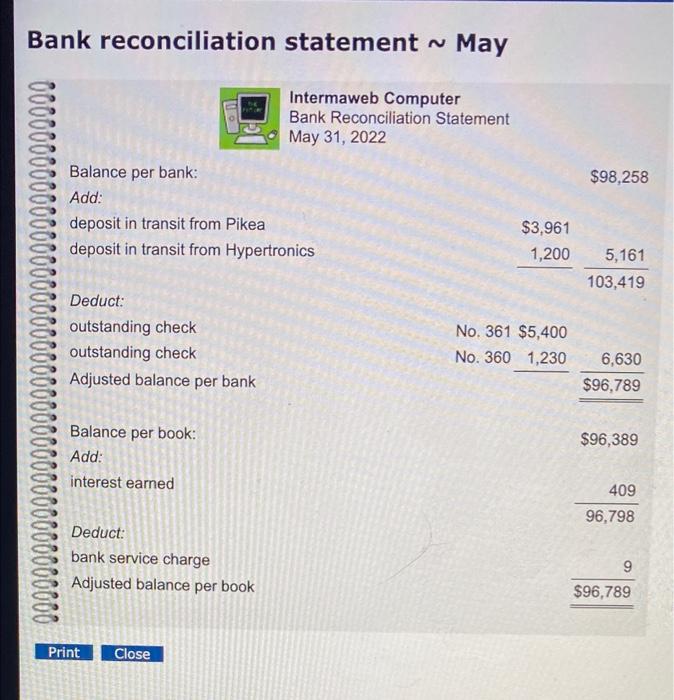Viewport: 674px width, 700px height.
Task: Click the 409 interest amount
Action: [622, 490]
